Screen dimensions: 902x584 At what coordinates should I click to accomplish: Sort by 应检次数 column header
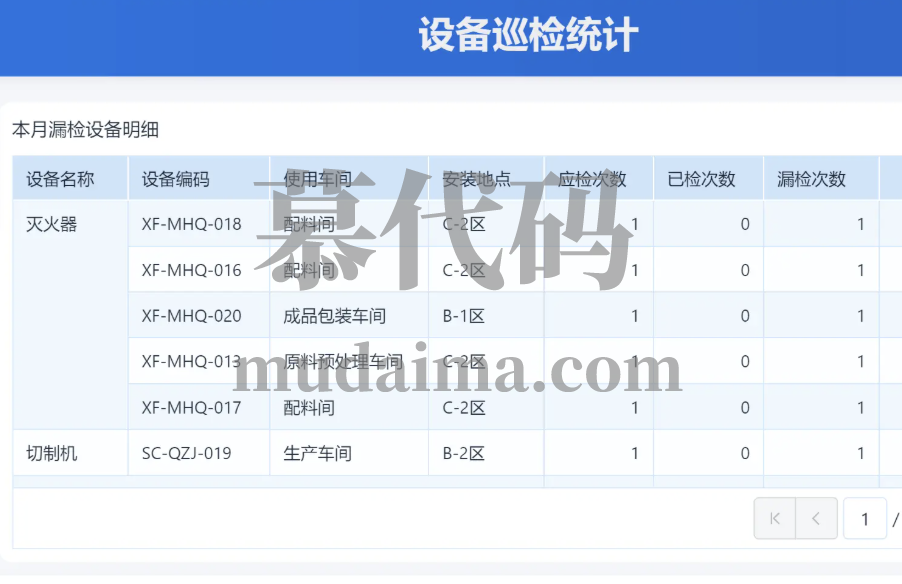click(592, 179)
